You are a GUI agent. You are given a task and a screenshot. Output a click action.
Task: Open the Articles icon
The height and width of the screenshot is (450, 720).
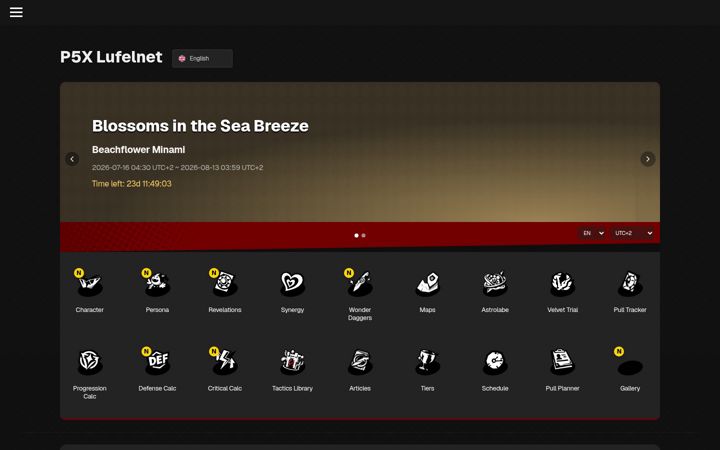[x=360, y=361]
